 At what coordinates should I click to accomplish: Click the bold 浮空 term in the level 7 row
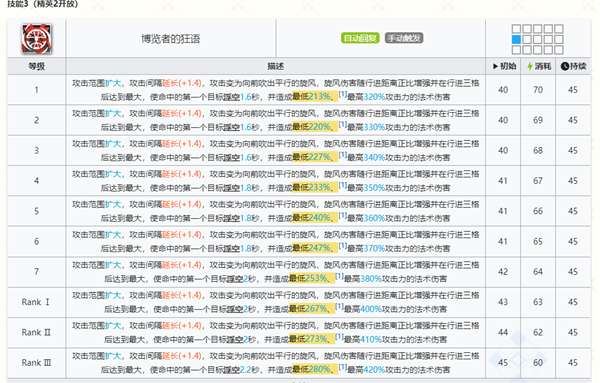tap(235, 279)
